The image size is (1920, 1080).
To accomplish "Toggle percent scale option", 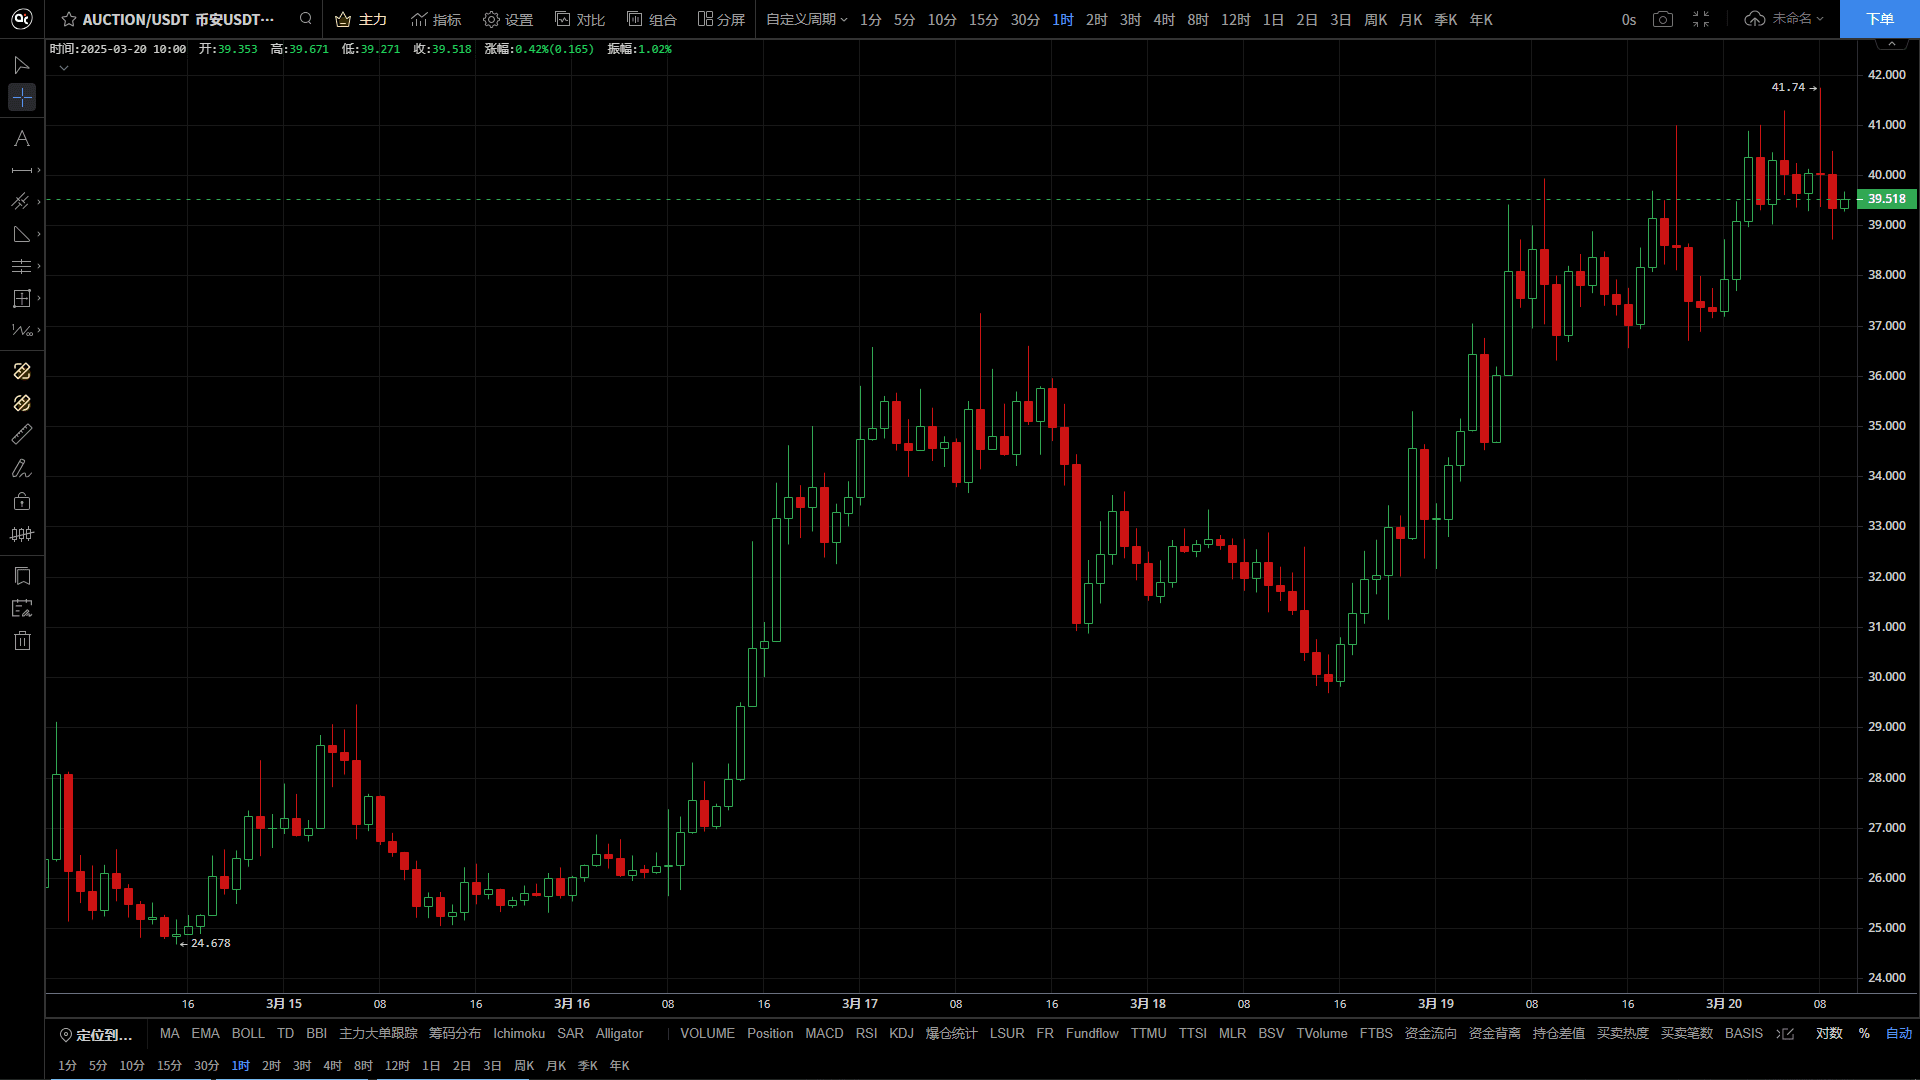I will point(1864,1033).
